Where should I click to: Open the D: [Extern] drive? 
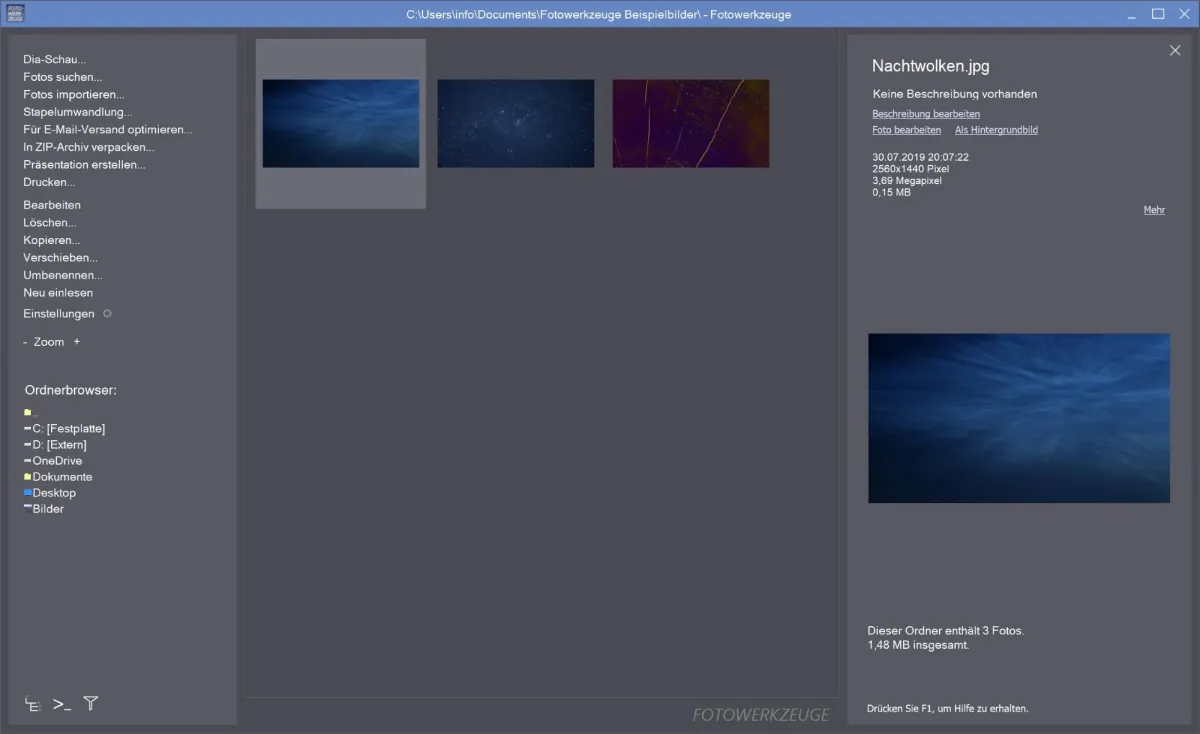click(59, 445)
